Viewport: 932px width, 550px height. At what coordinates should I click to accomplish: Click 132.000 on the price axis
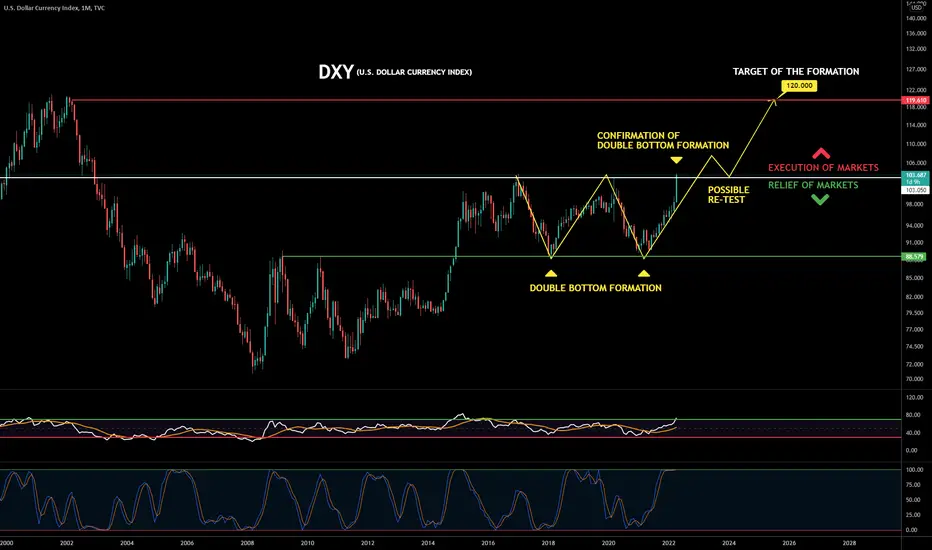tap(916, 49)
